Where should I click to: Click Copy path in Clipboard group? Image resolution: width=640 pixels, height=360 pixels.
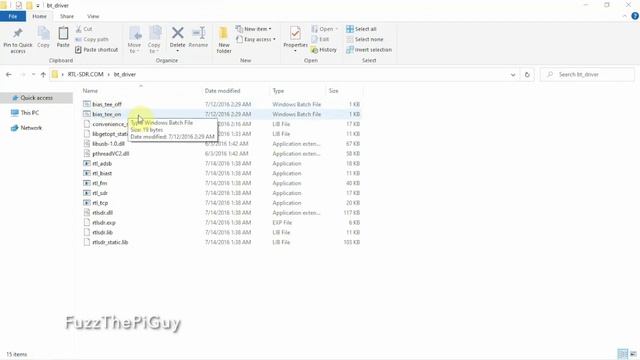click(92, 39)
